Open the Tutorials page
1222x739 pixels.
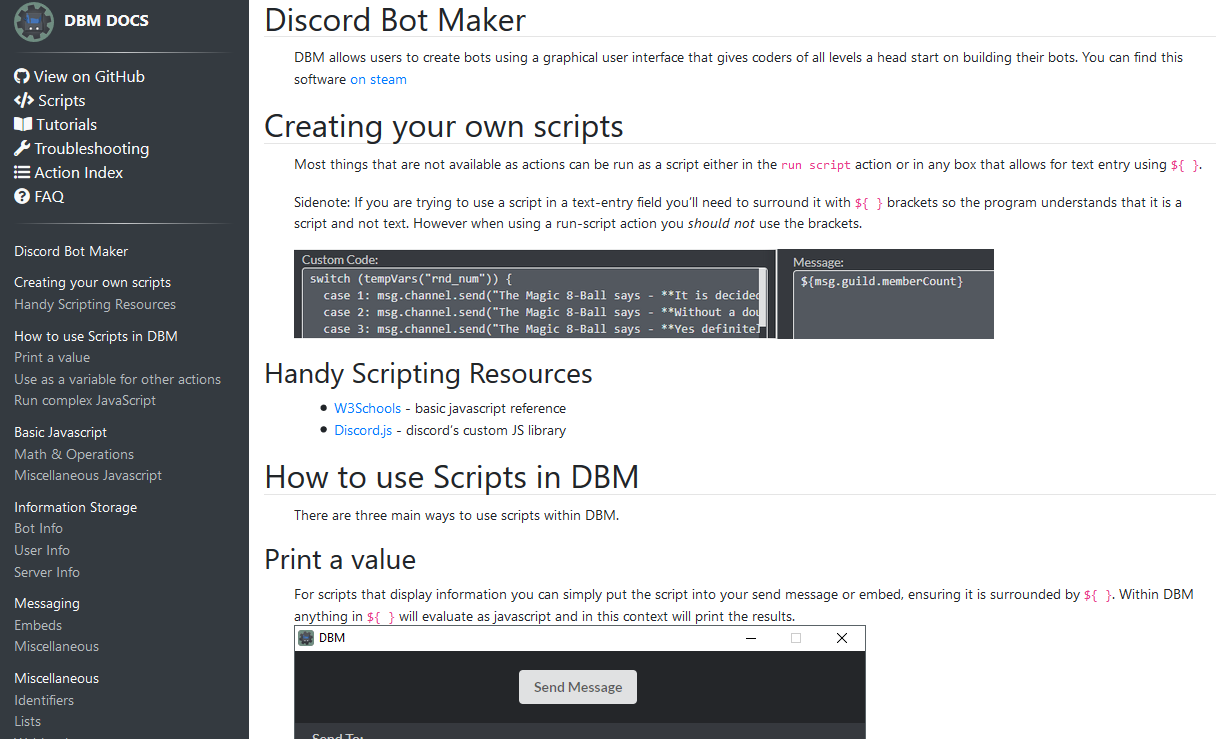tap(67, 124)
